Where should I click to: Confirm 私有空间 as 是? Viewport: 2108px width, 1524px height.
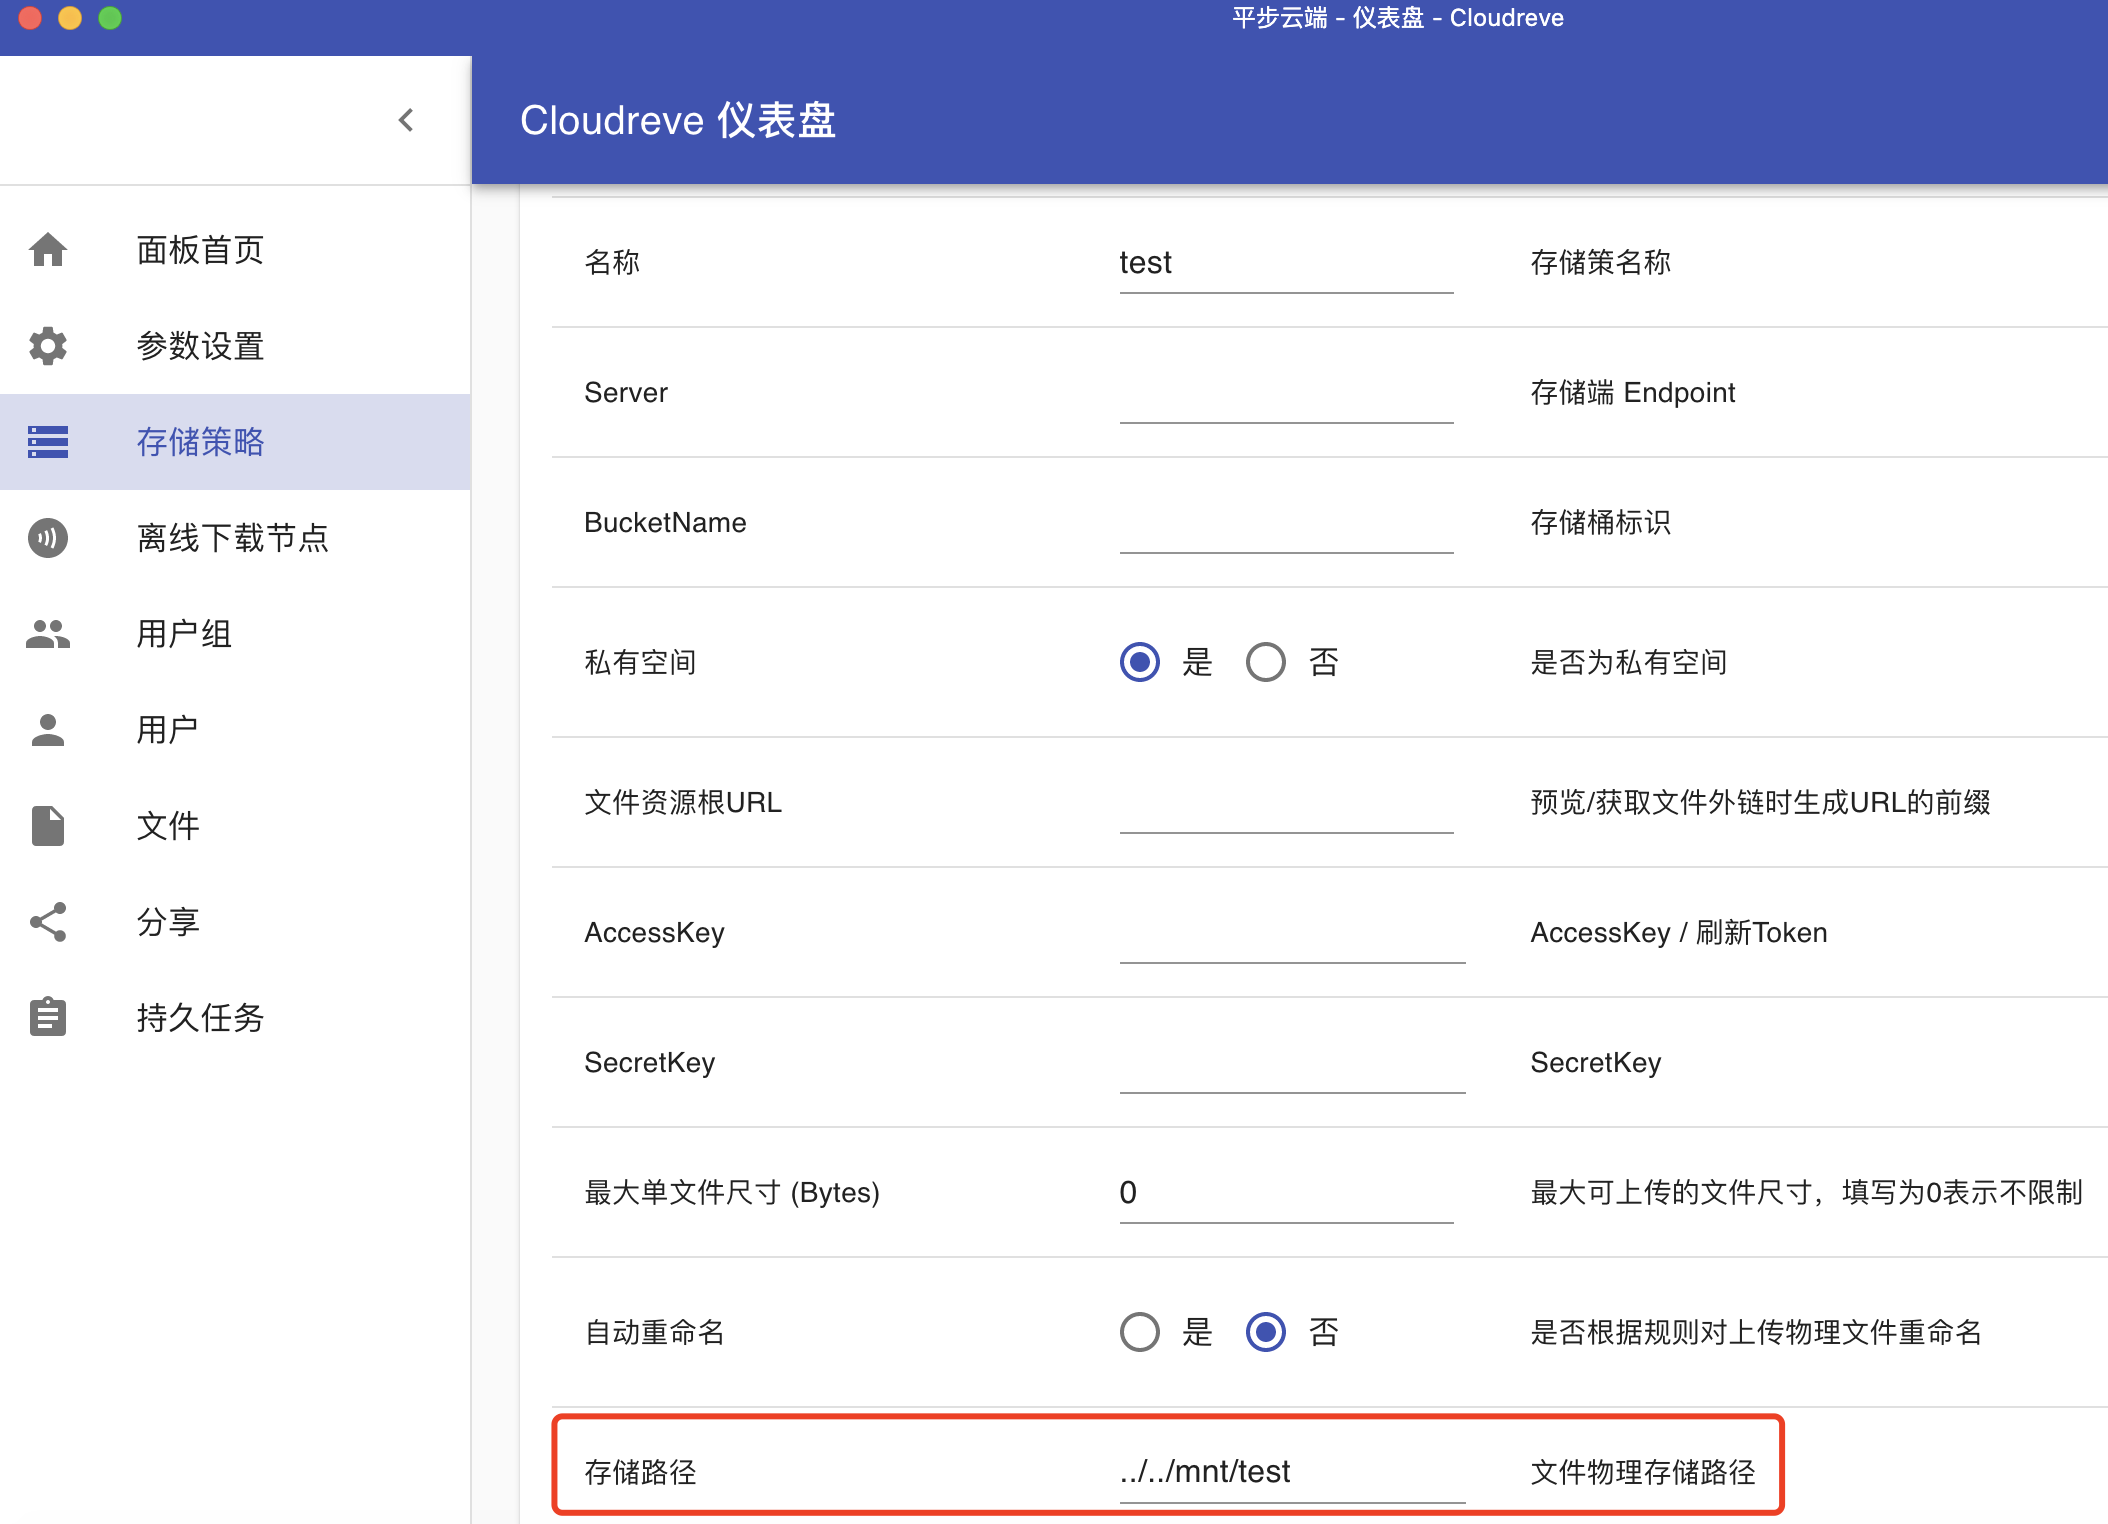click(1138, 661)
